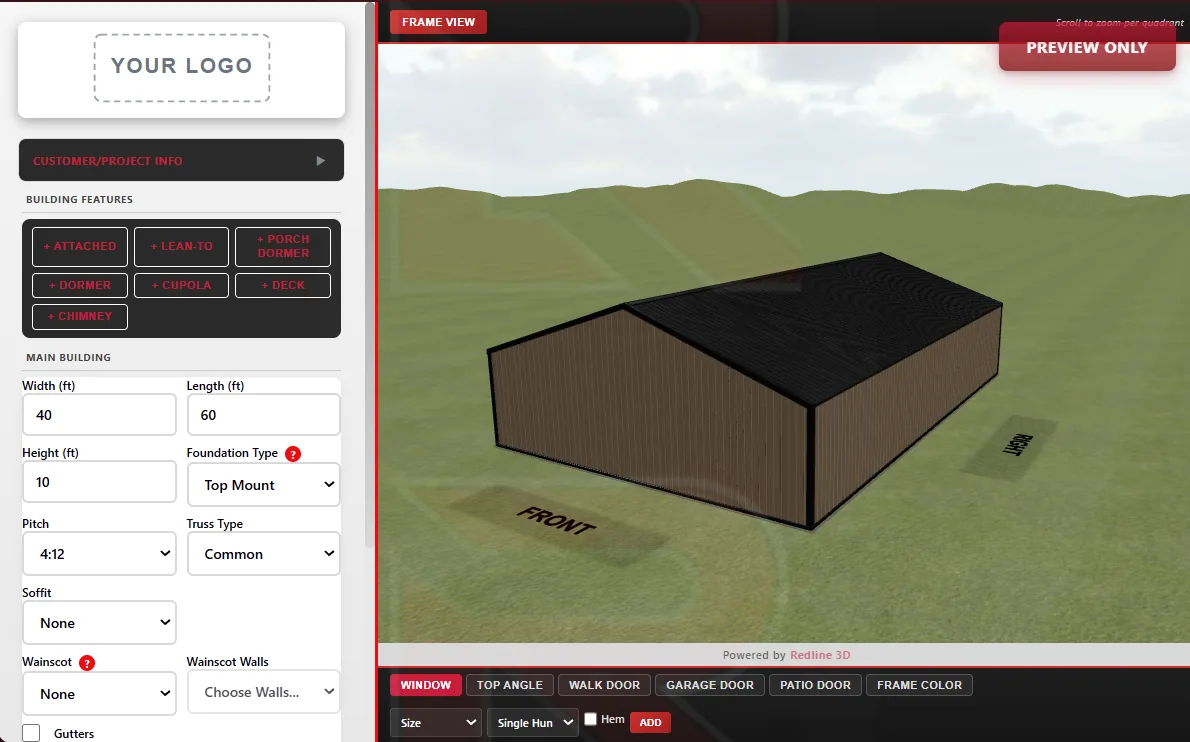Viewport: 1190px width, 742px height.
Task: Click the Length (ft) input field
Action: pos(263,415)
